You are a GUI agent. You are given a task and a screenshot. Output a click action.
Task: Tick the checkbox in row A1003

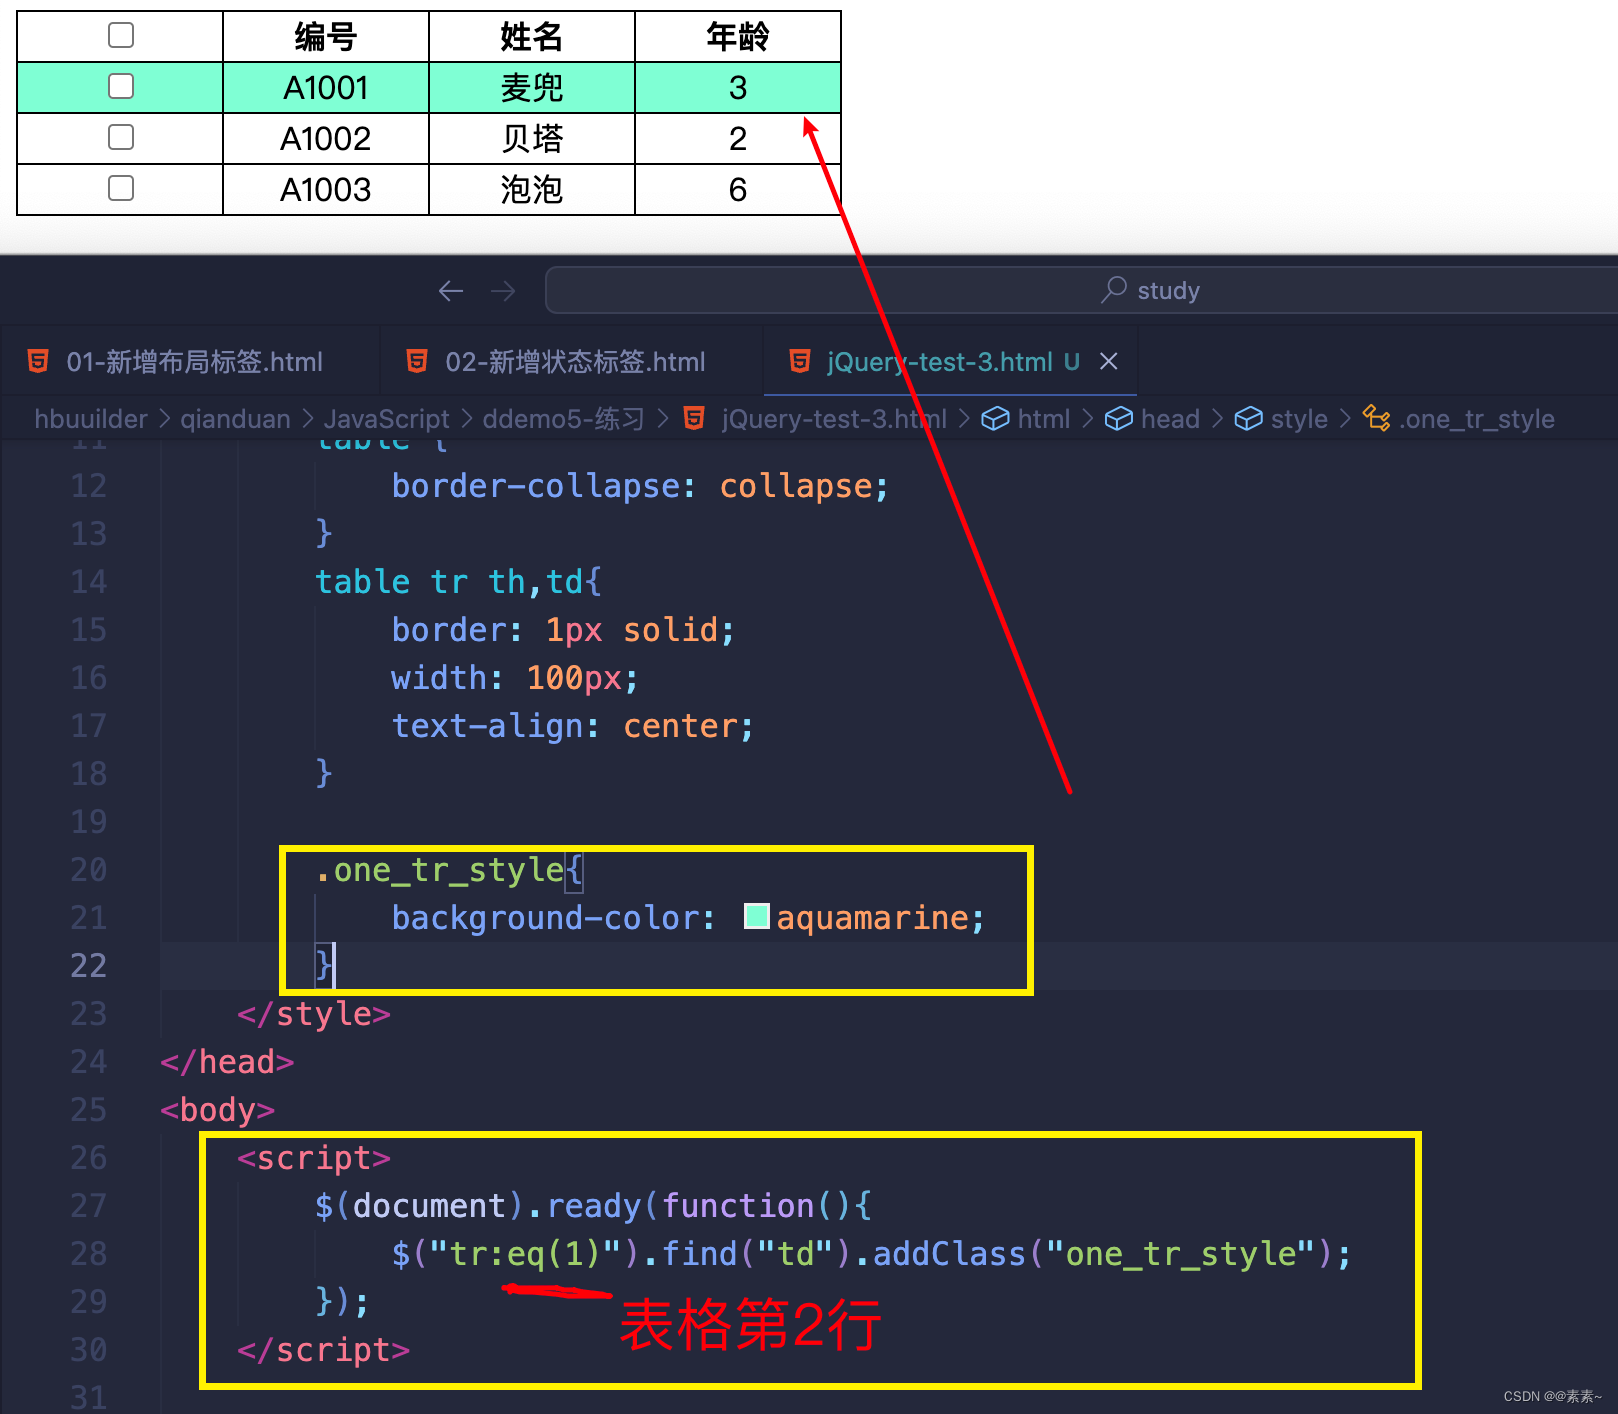(121, 188)
